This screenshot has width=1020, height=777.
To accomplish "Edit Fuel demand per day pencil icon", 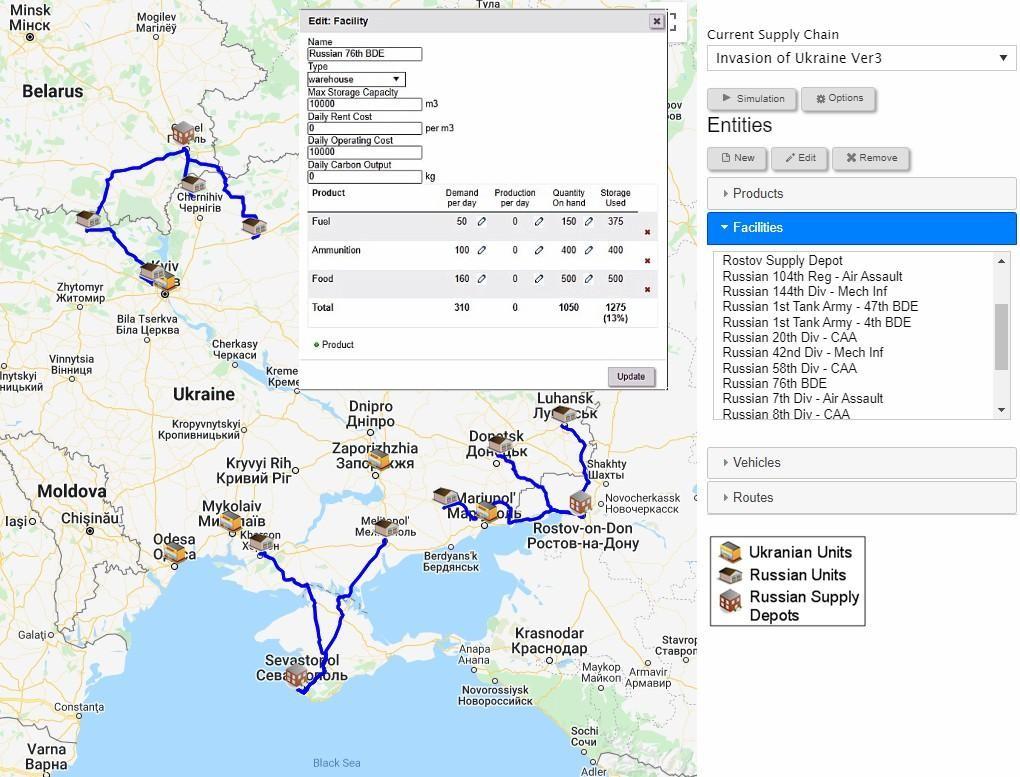I will click(481, 222).
